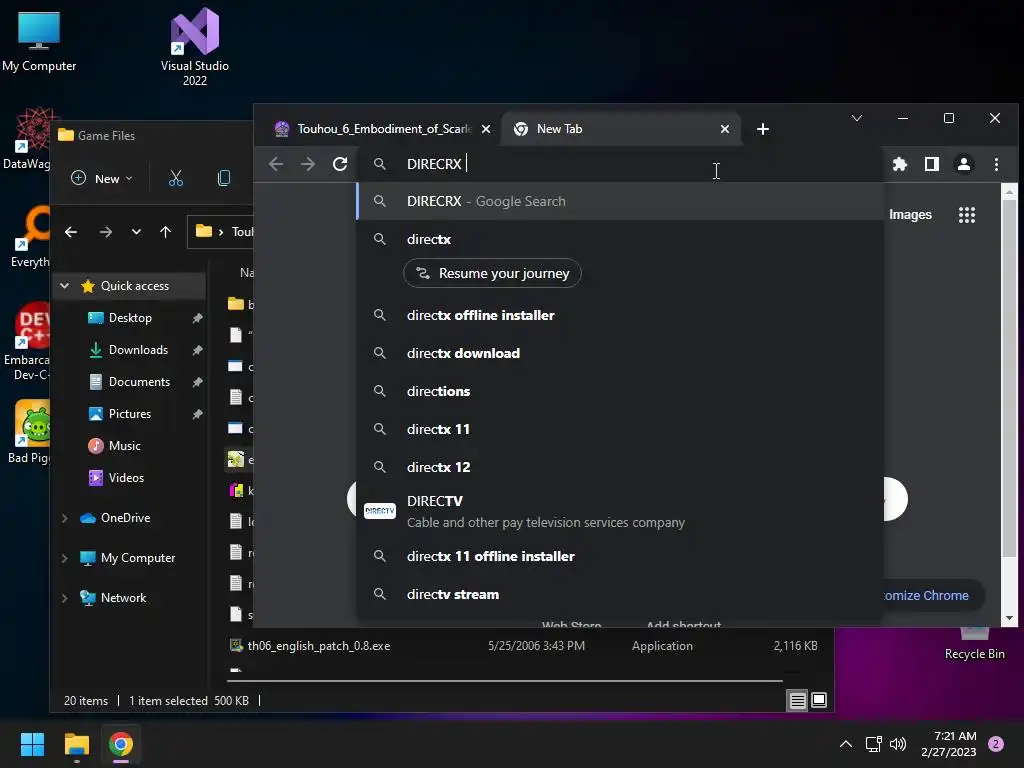The image size is (1024, 768).
Task: Go up one folder in File Explorer
Action: click(x=165, y=232)
